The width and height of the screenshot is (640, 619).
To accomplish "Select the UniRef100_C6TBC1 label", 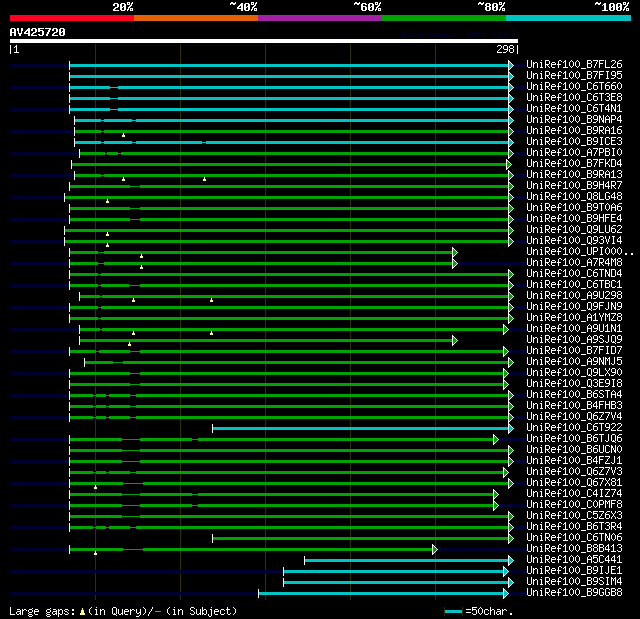I will (574, 285).
